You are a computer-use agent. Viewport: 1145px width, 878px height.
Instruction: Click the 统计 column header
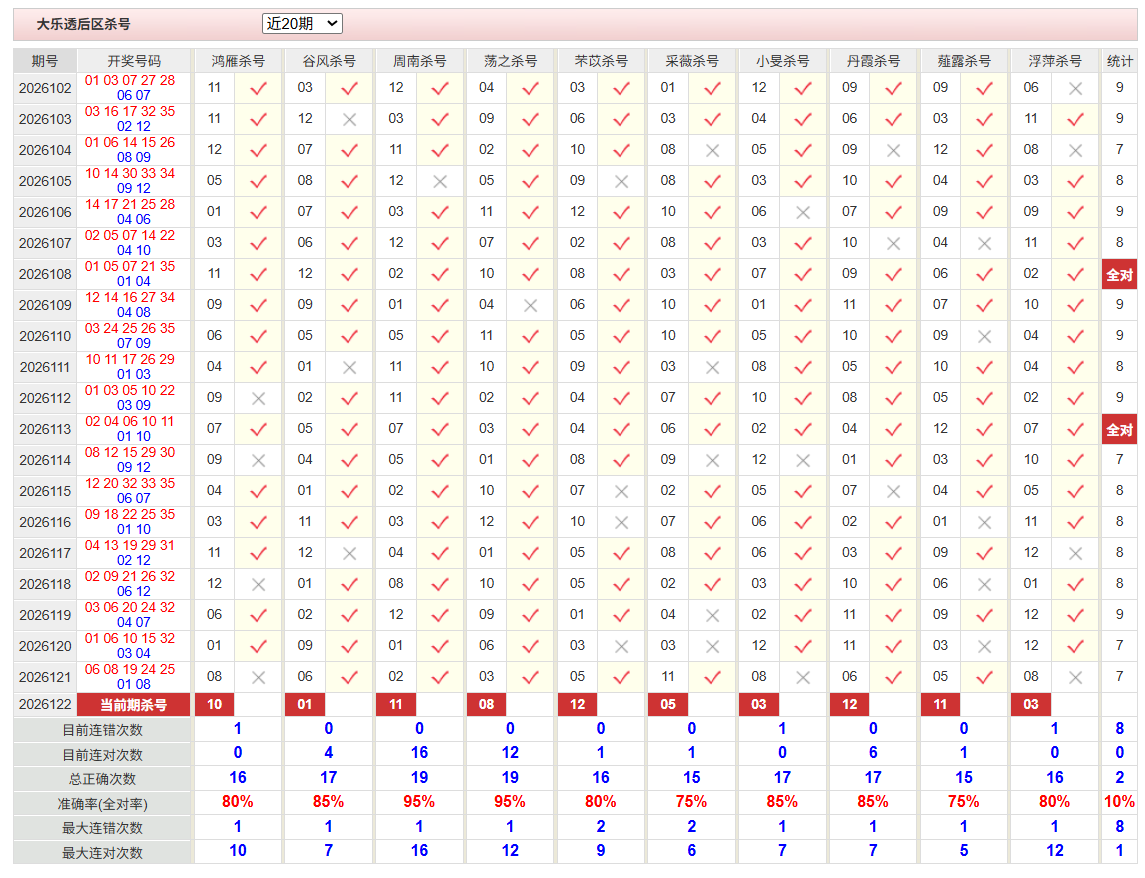click(x=1119, y=61)
